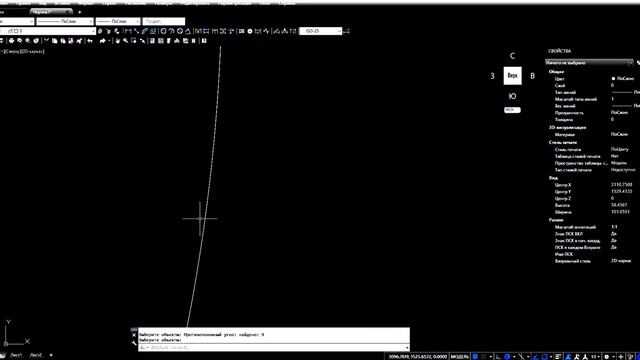Activate the Zoom Realtime magnifier tool

126,41
